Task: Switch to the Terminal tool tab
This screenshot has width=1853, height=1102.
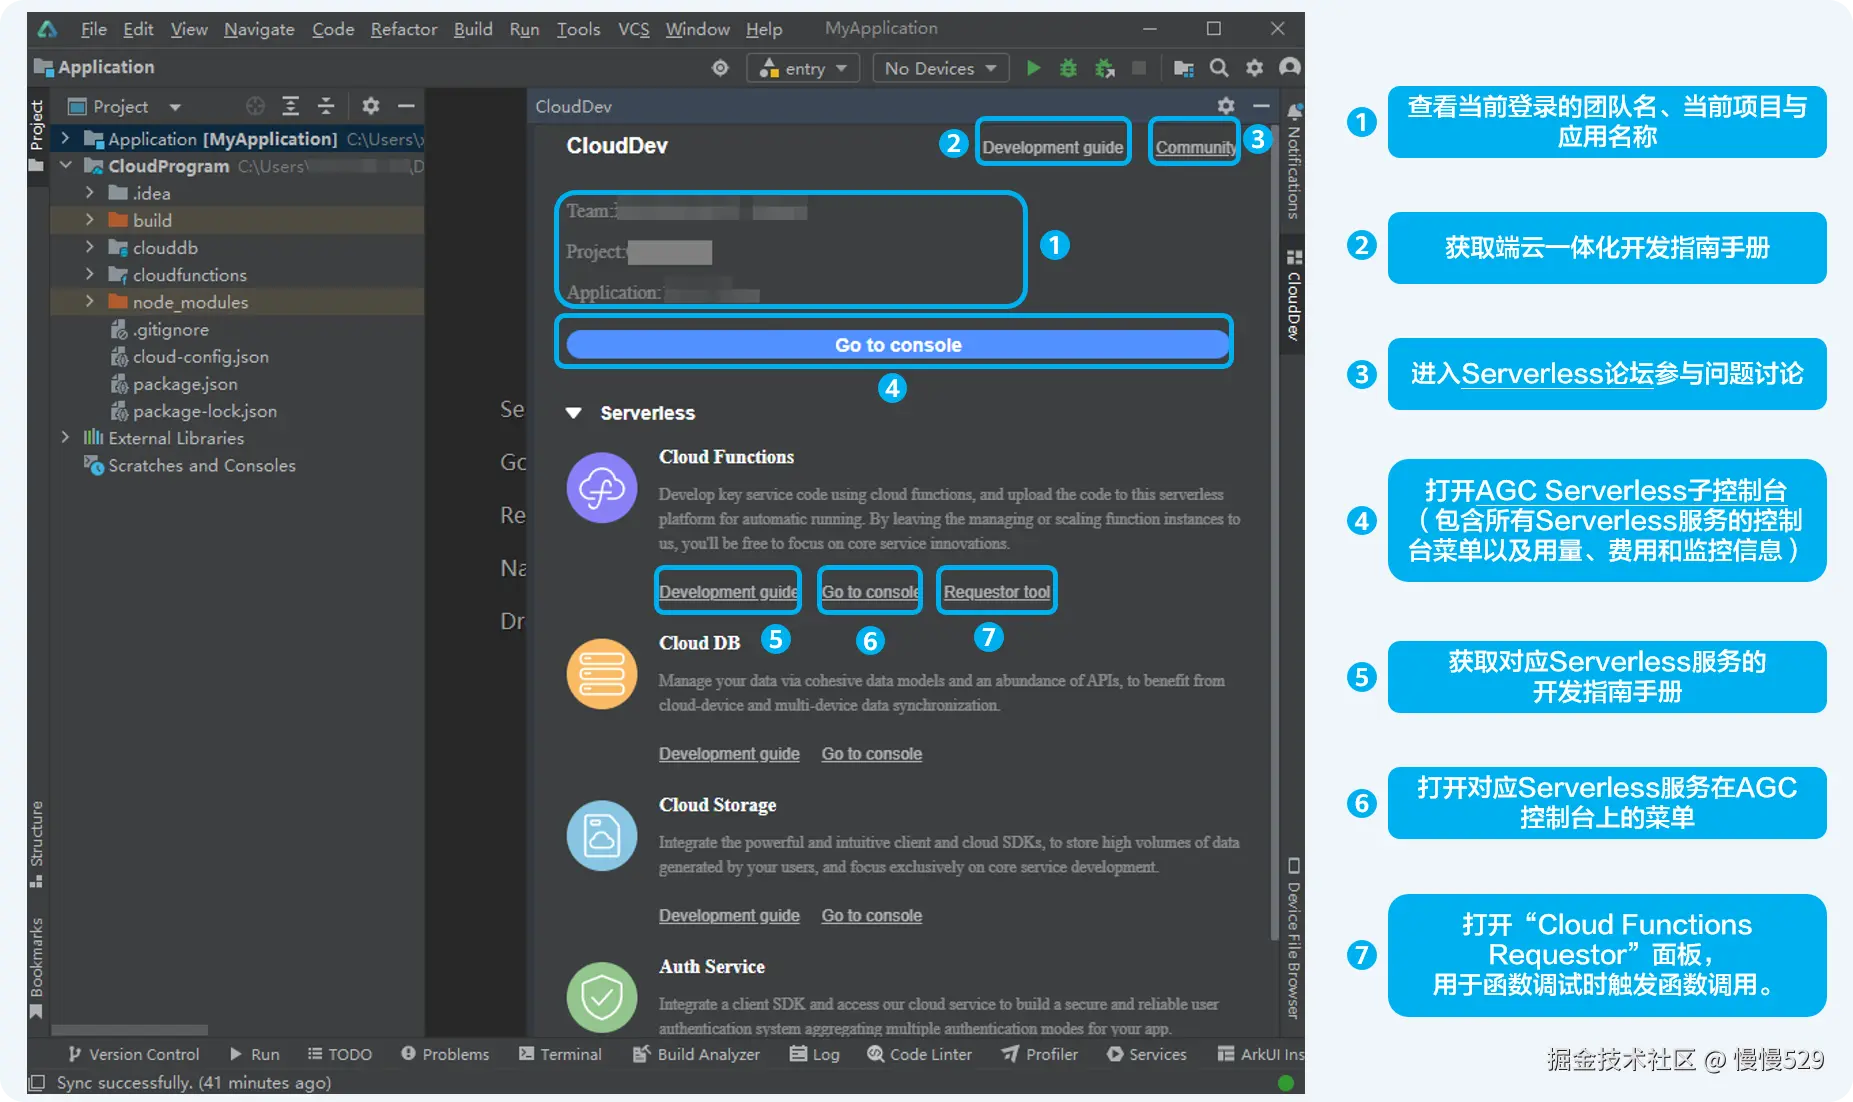Action: [x=561, y=1054]
